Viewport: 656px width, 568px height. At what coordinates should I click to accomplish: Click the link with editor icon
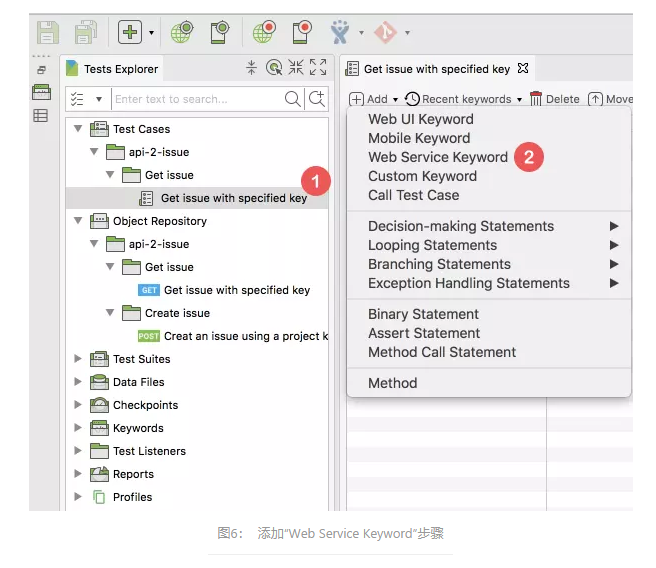point(274,67)
